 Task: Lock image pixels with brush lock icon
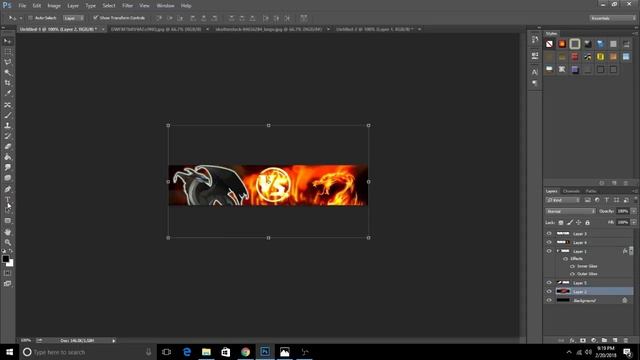coord(570,222)
